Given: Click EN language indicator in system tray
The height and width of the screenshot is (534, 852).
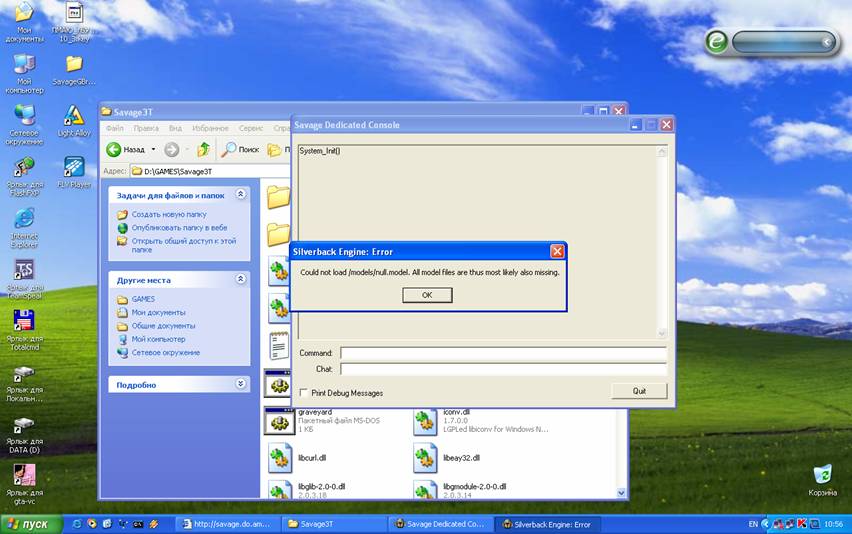Looking at the screenshot, I should click(x=753, y=524).
